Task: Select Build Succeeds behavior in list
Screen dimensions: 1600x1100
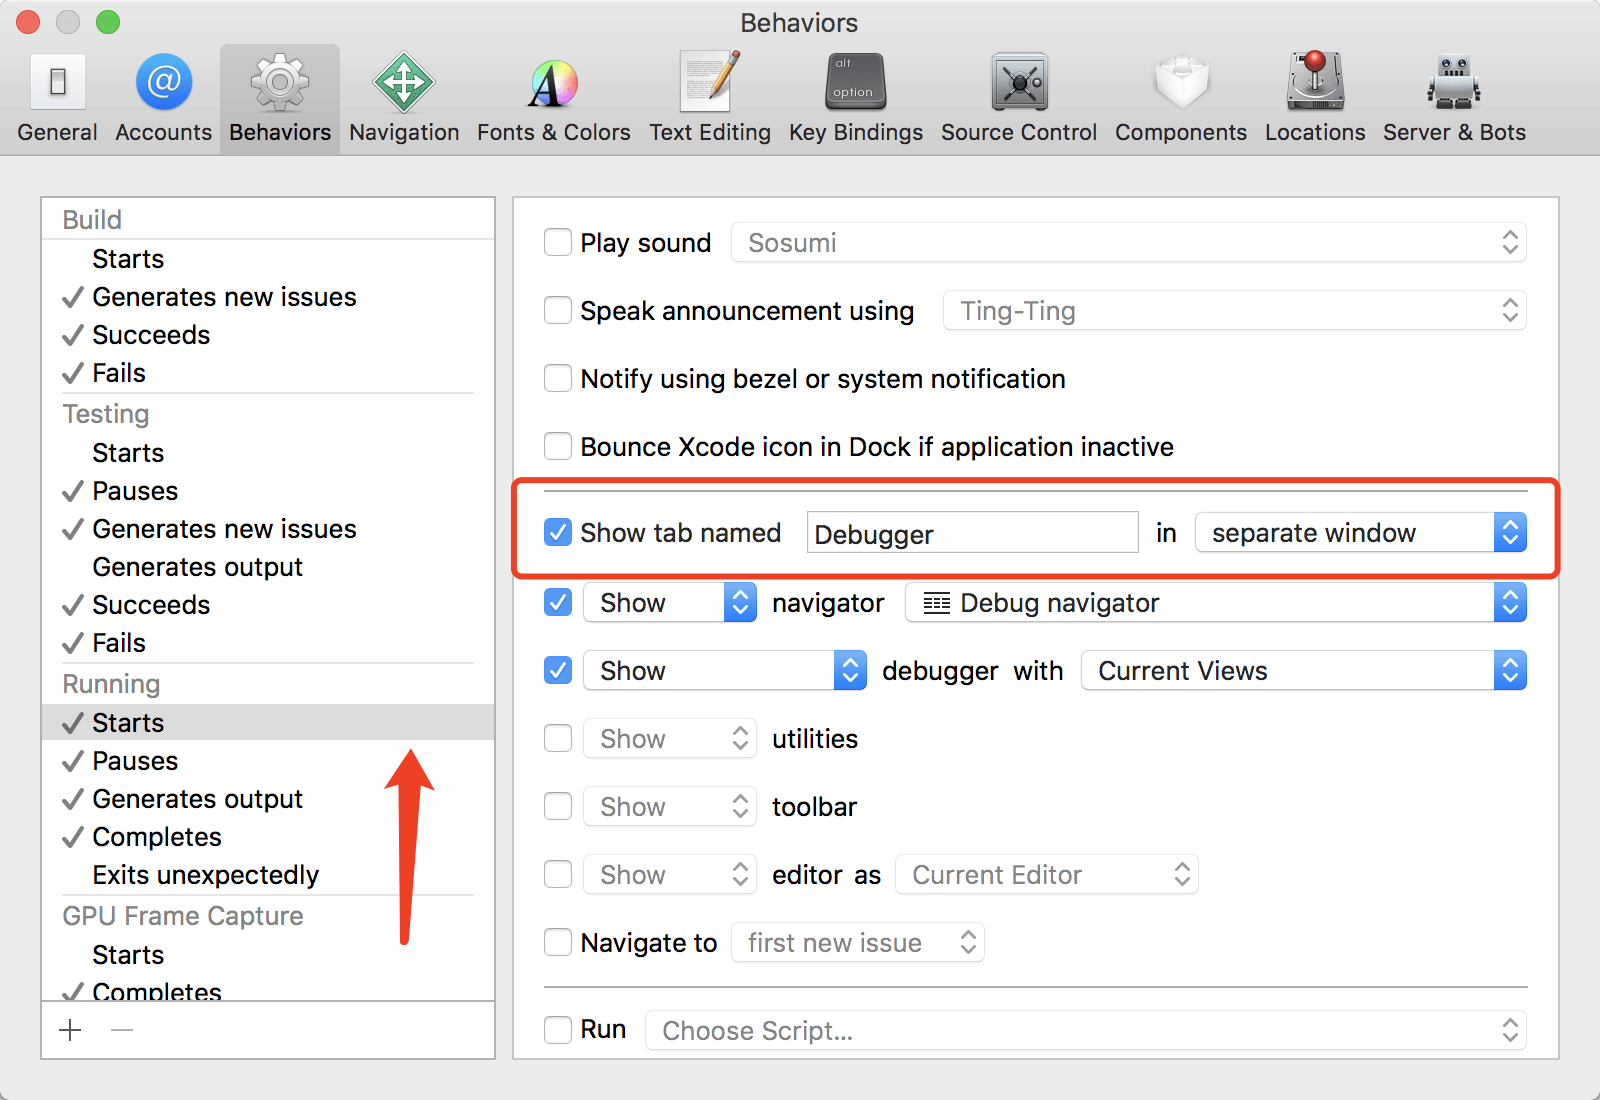Action: click(151, 335)
